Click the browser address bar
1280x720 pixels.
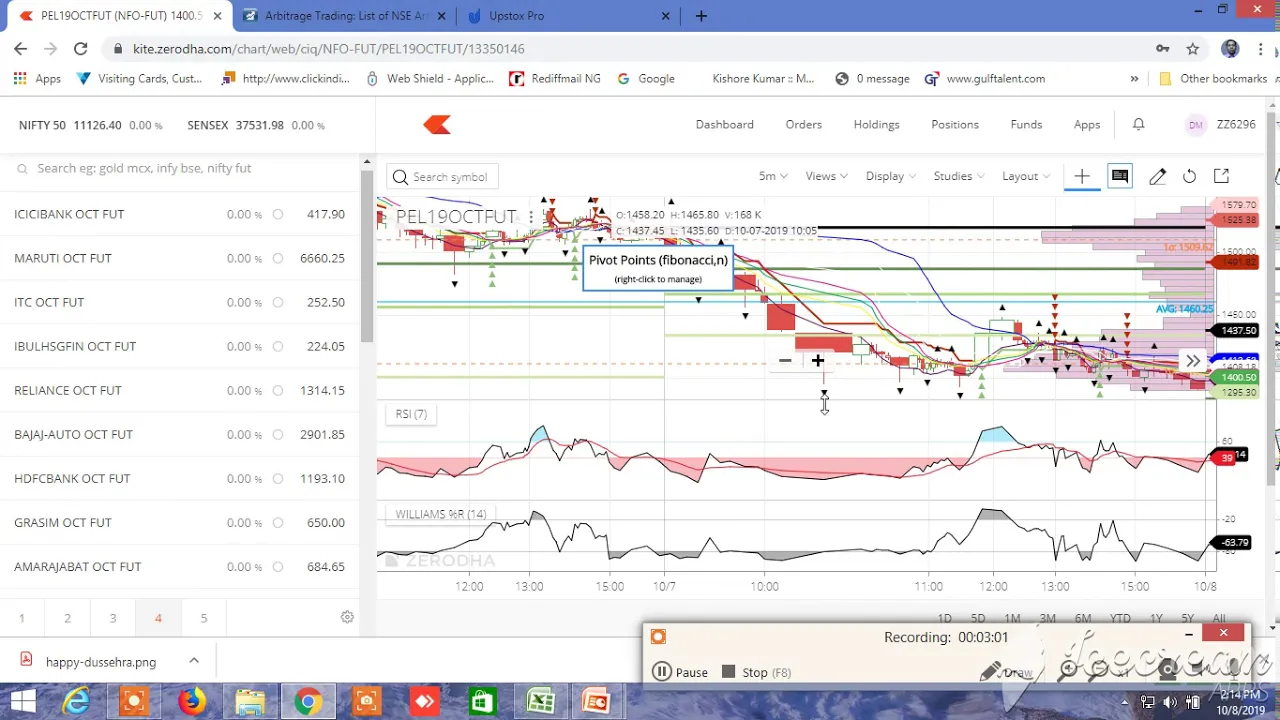(x=630, y=48)
